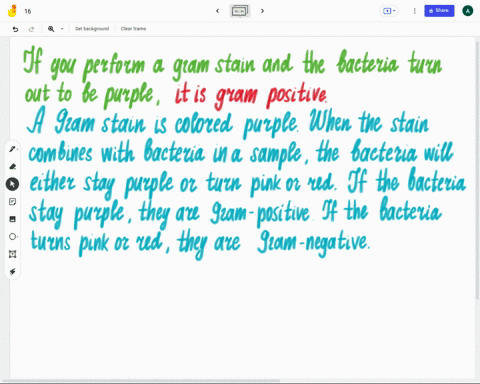This screenshot has width=480, height=384.
Task: Select the Laser pointer tool
Action: click(x=13, y=272)
